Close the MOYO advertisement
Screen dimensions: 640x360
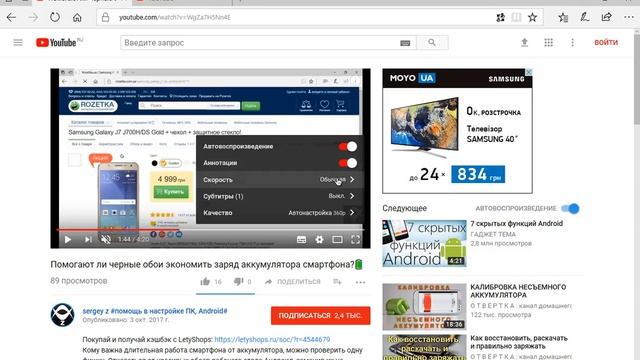(x=529, y=72)
